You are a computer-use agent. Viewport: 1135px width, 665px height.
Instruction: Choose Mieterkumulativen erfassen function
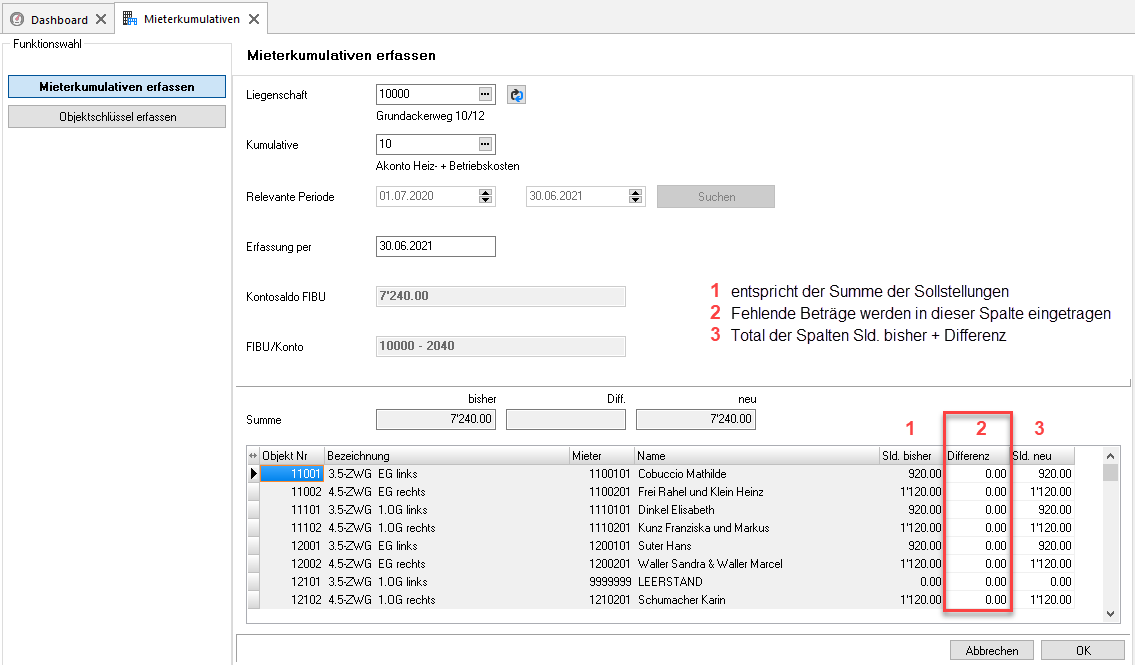(117, 87)
